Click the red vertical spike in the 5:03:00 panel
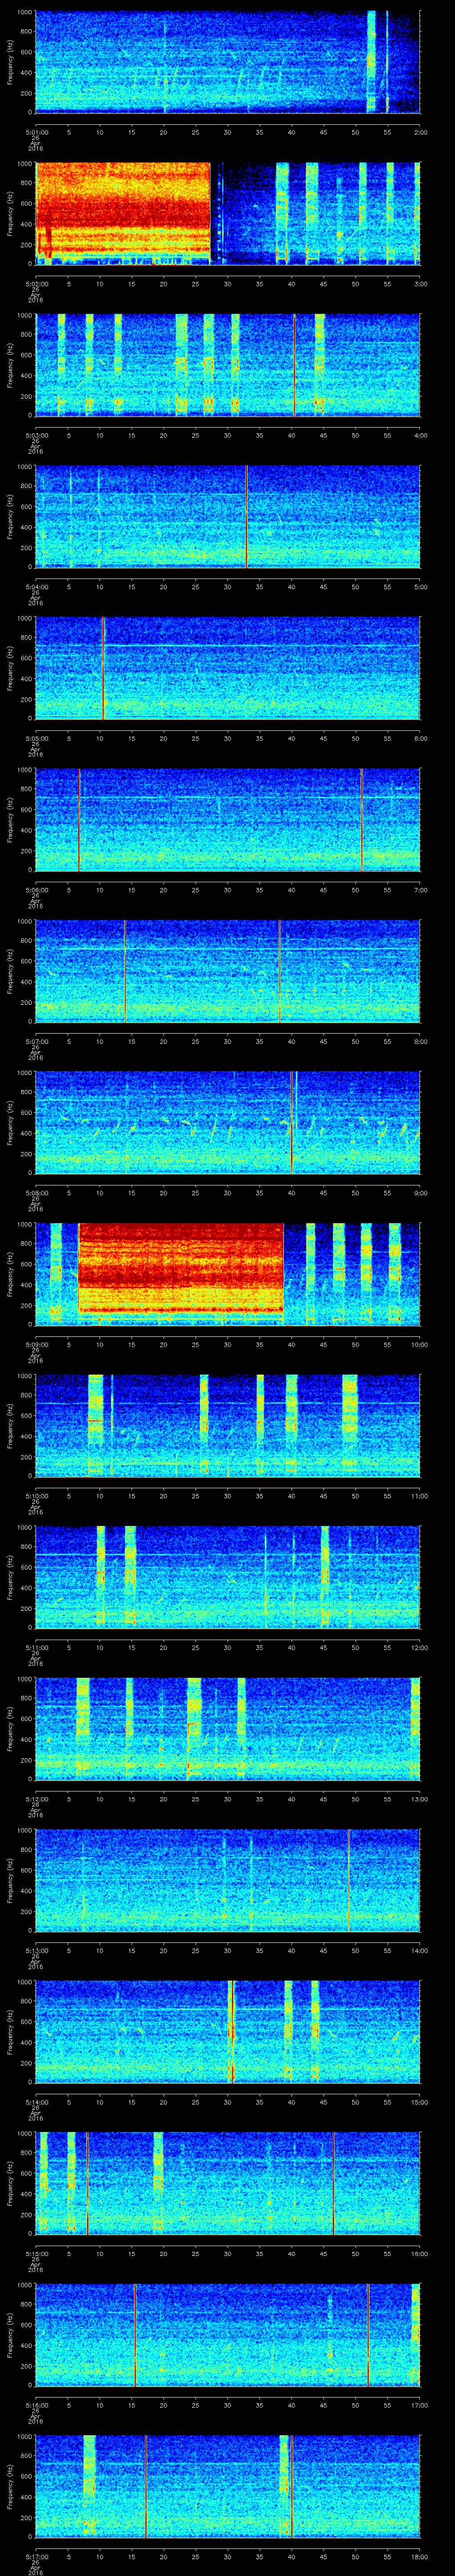Image resolution: width=455 pixels, height=2576 pixels. pyautogui.click(x=294, y=365)
